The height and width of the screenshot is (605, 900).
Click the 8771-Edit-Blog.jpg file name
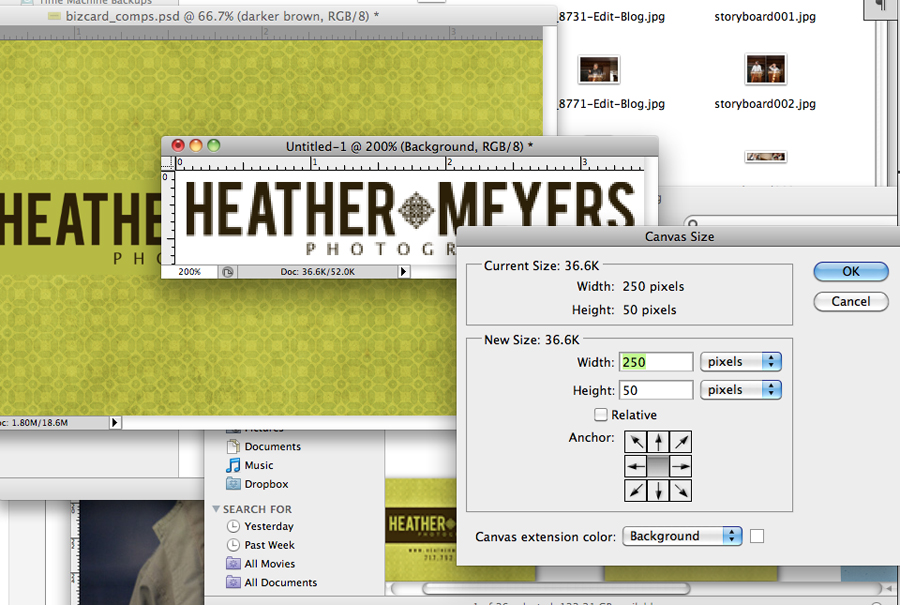[612, 104]
